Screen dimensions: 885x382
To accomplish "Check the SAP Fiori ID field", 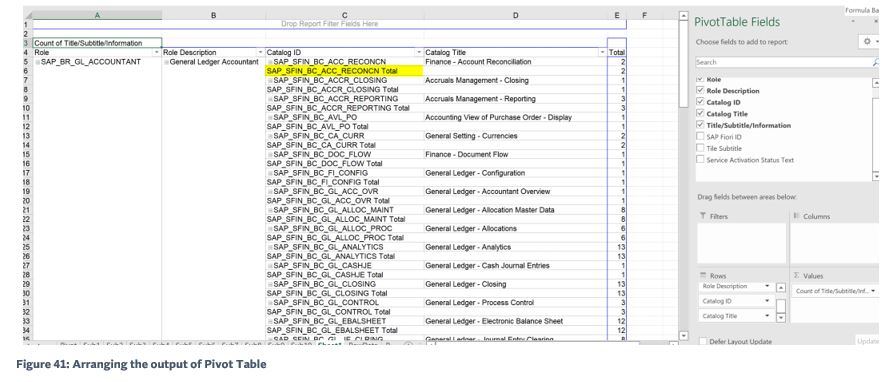I will pyautogui.click(x=700, y=137).
